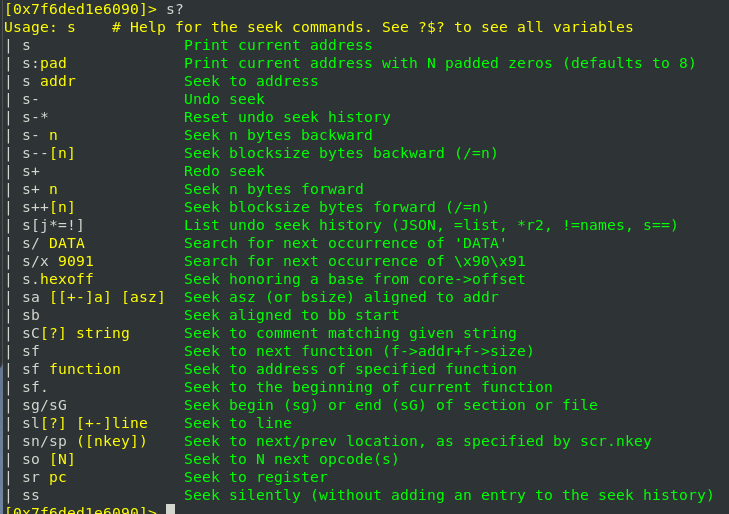This screenshot has width=729, height=514.
Task: Click the 'sa [[+-]a] [asz]' command
Action: click(x=93, y=297)
